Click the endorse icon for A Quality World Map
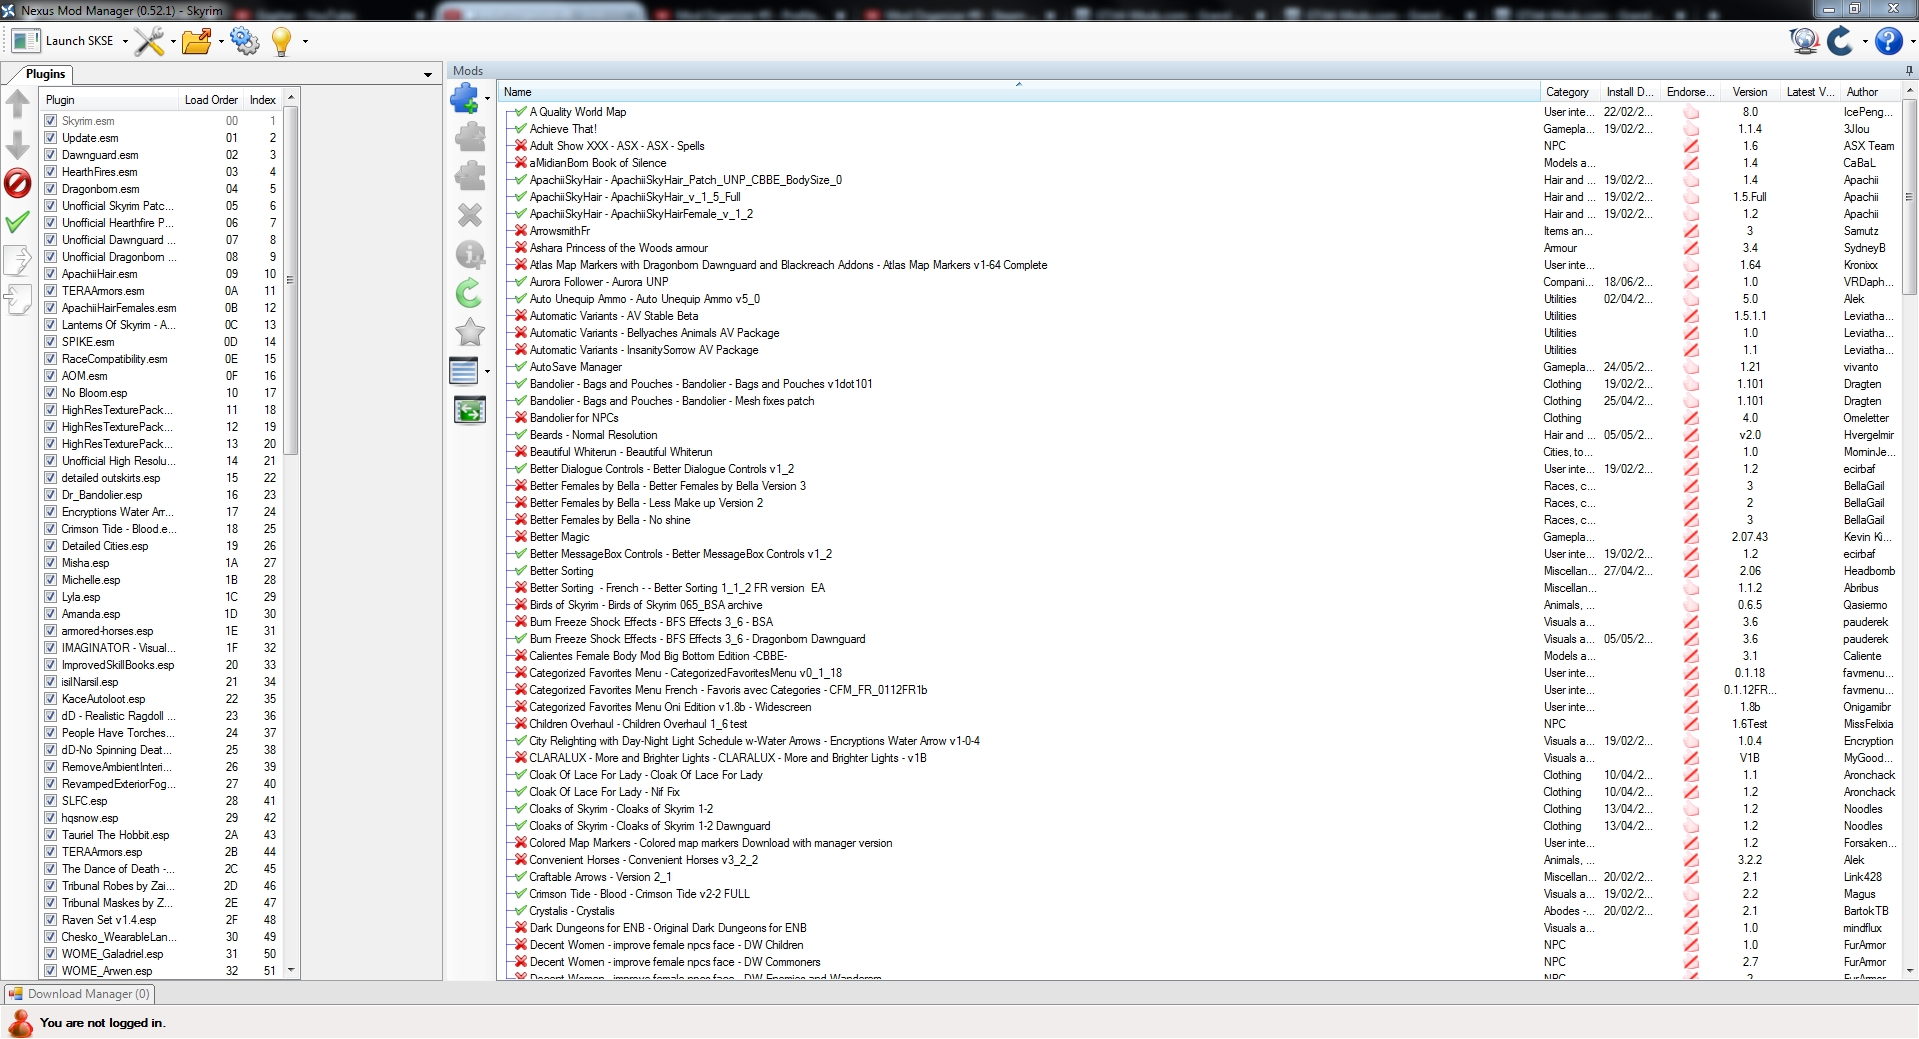Screen dimensions: 1919x1039 (1691, 112)
